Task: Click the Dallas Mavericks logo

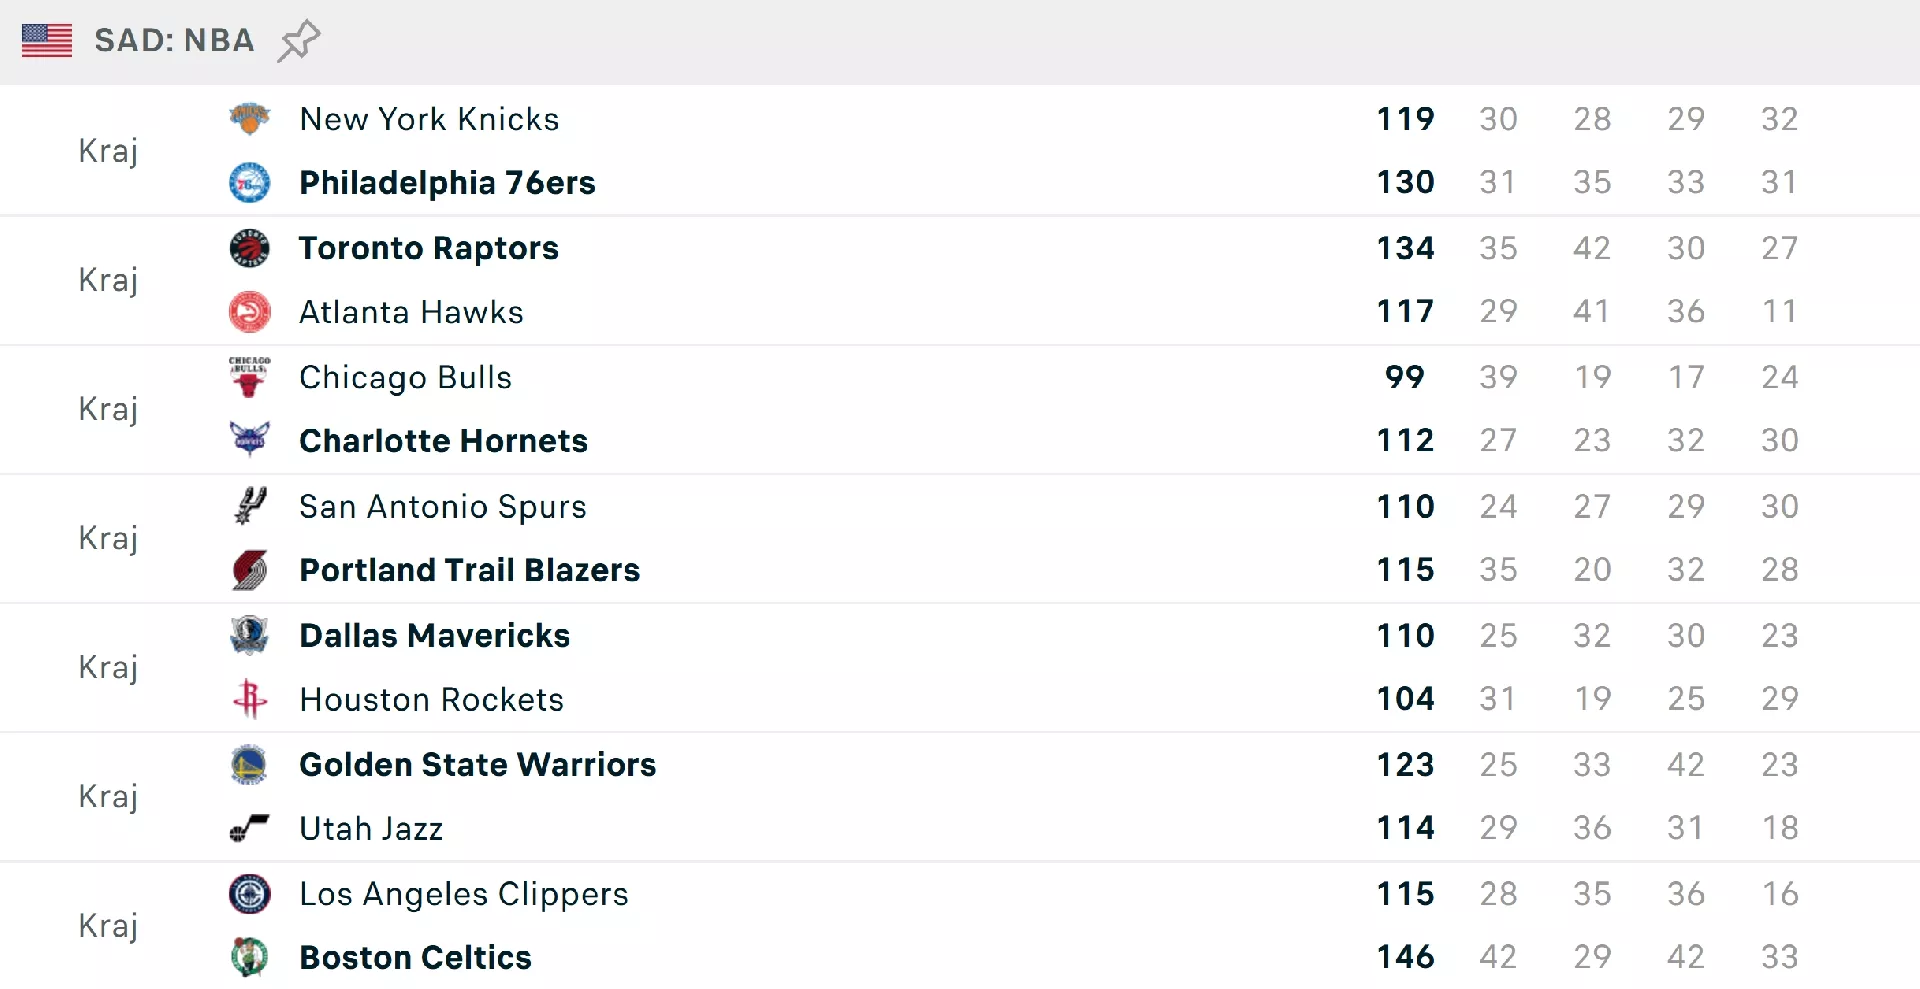Action: (x=249, y=635)
